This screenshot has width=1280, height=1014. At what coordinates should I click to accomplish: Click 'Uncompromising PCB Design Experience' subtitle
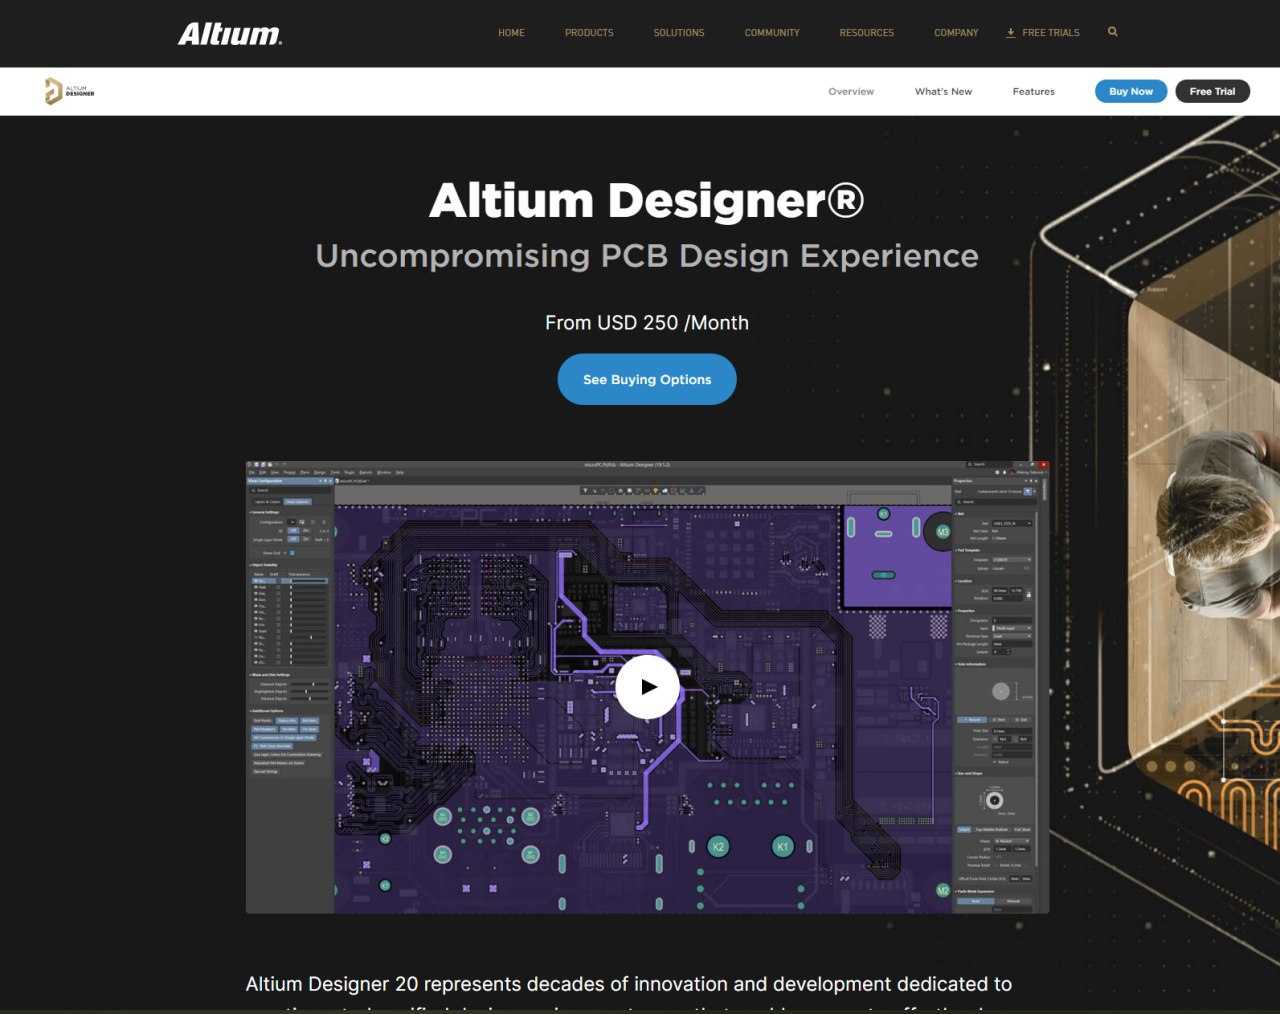click(647, 256)
